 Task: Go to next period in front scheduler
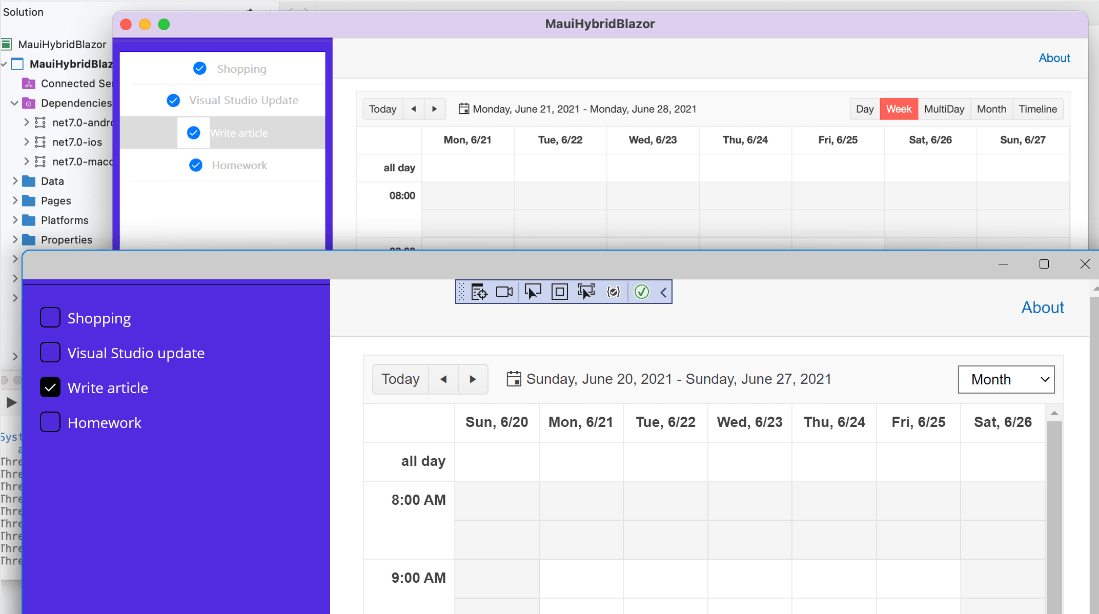472,379
